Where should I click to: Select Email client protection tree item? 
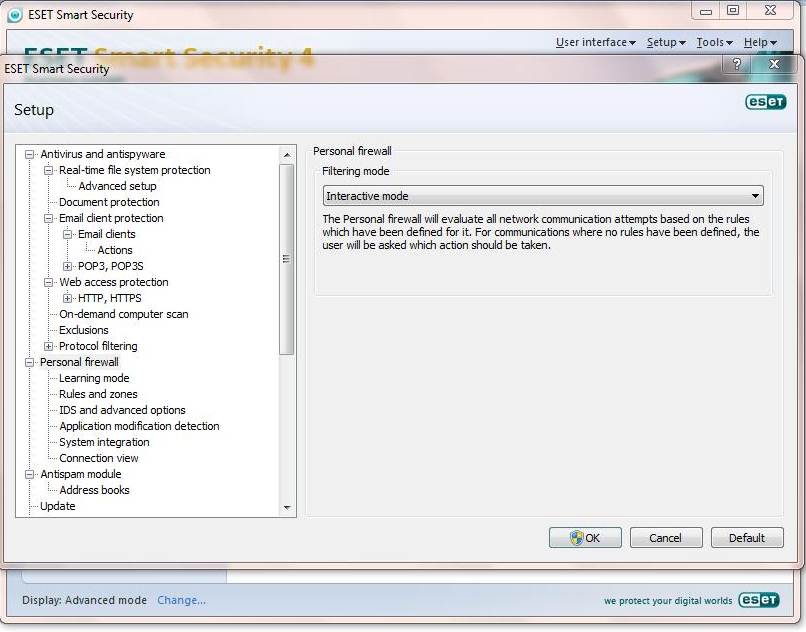(x=111, y=218)
